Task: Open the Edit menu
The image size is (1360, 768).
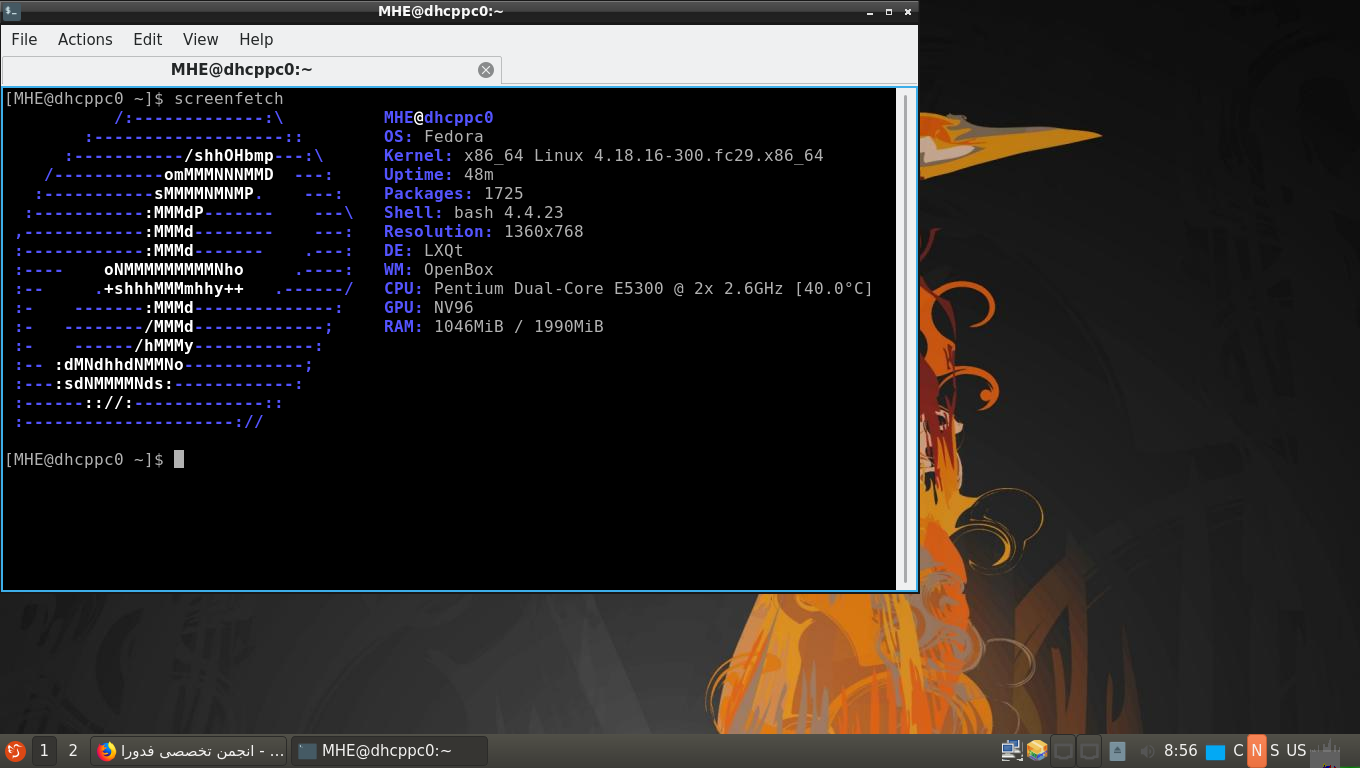Action: point(147,39)
